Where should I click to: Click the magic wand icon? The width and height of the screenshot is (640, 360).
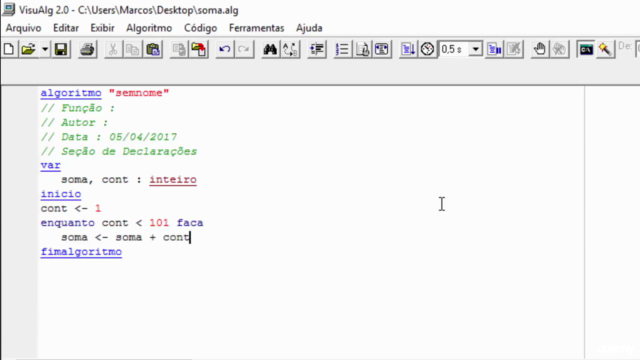(x=605, y=49)
